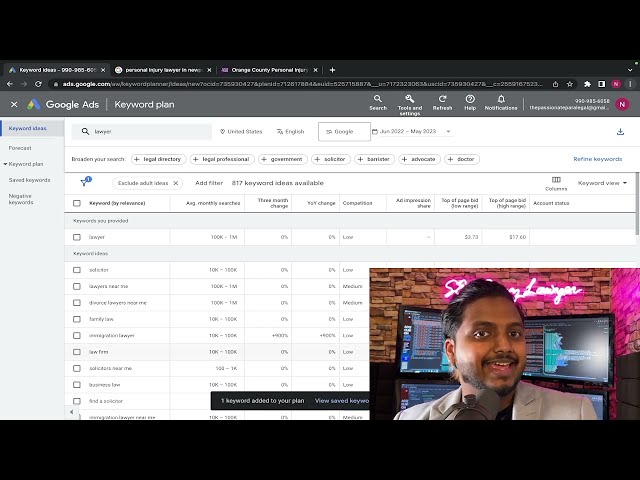Check the lawyer keyword row
The width and height of the screenshot is (640, 480).
(77, 237)
